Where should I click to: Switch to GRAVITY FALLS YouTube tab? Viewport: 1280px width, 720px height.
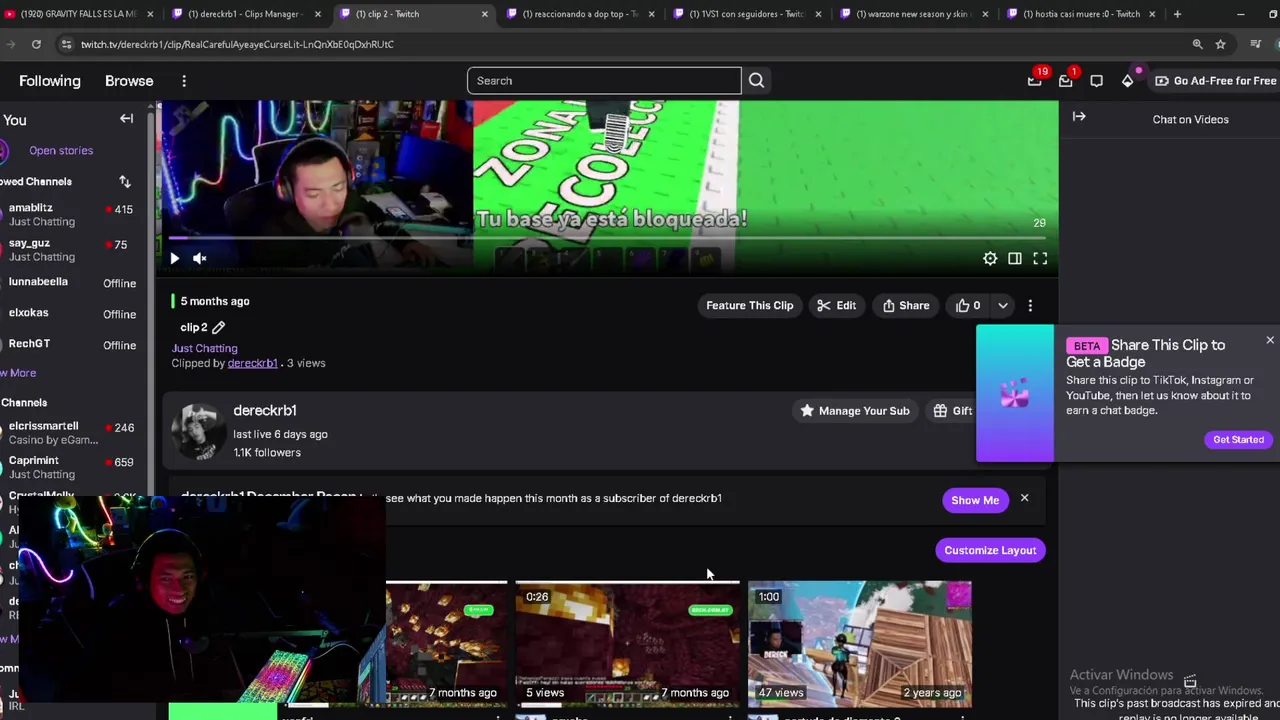pos(78,14)
